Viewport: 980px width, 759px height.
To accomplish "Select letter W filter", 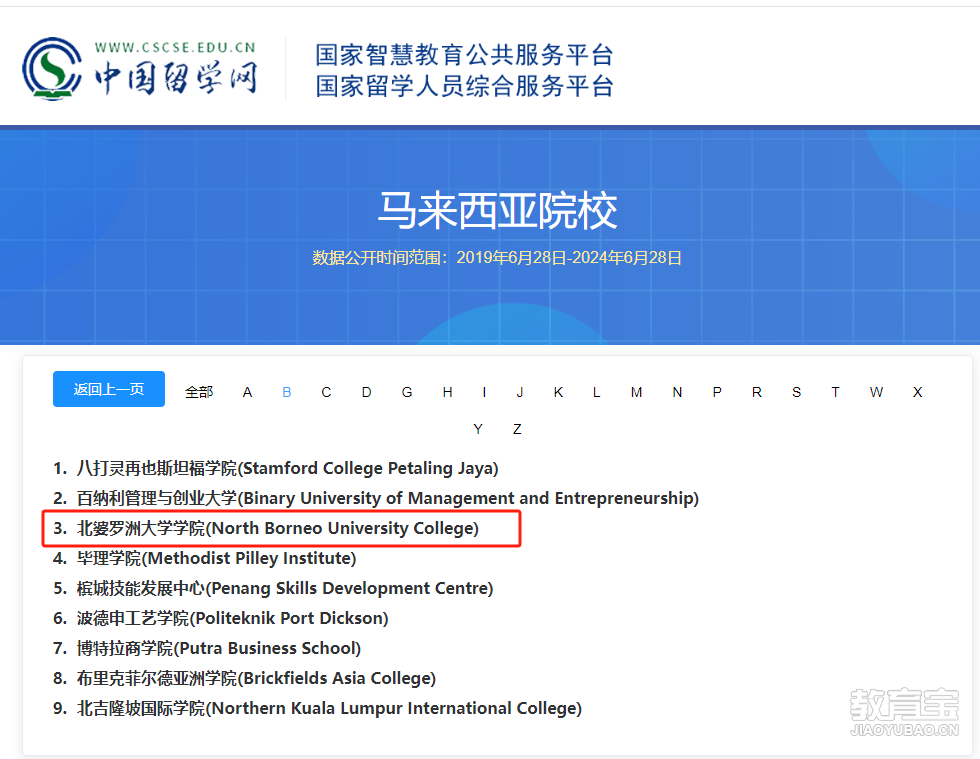I will (876, 392).
